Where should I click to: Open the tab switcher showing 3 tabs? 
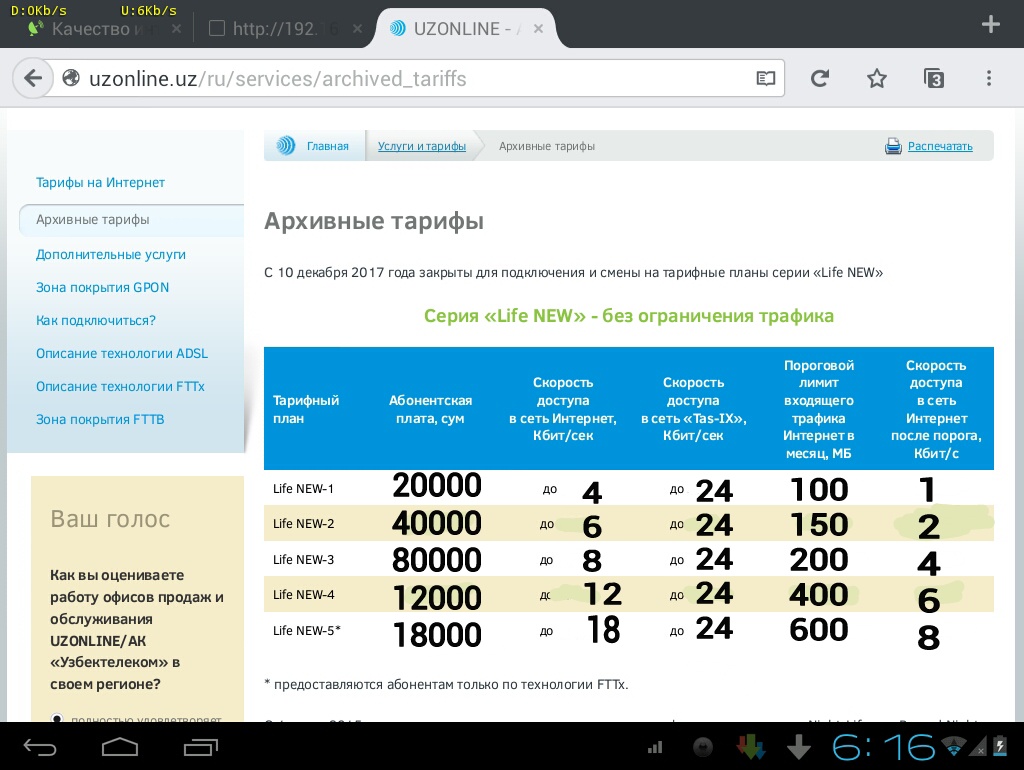pyautogui.click(x=934, y=78)
